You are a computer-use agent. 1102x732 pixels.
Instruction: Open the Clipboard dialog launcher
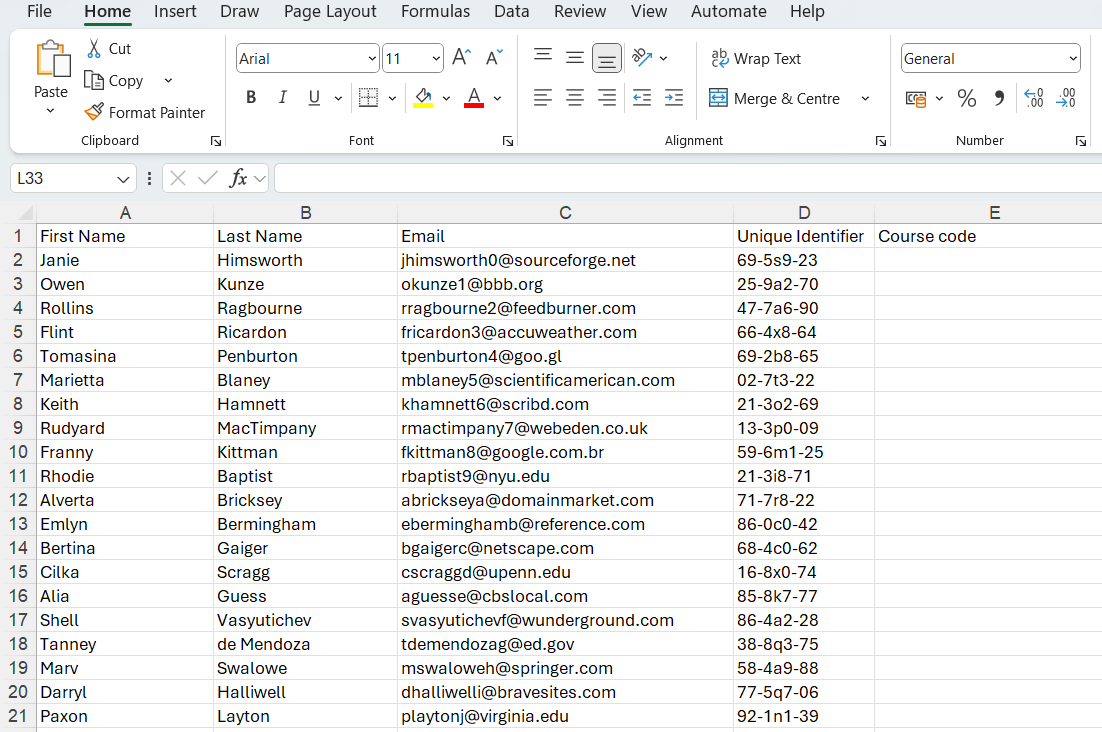pyautogui.click(x=216, y=141)
